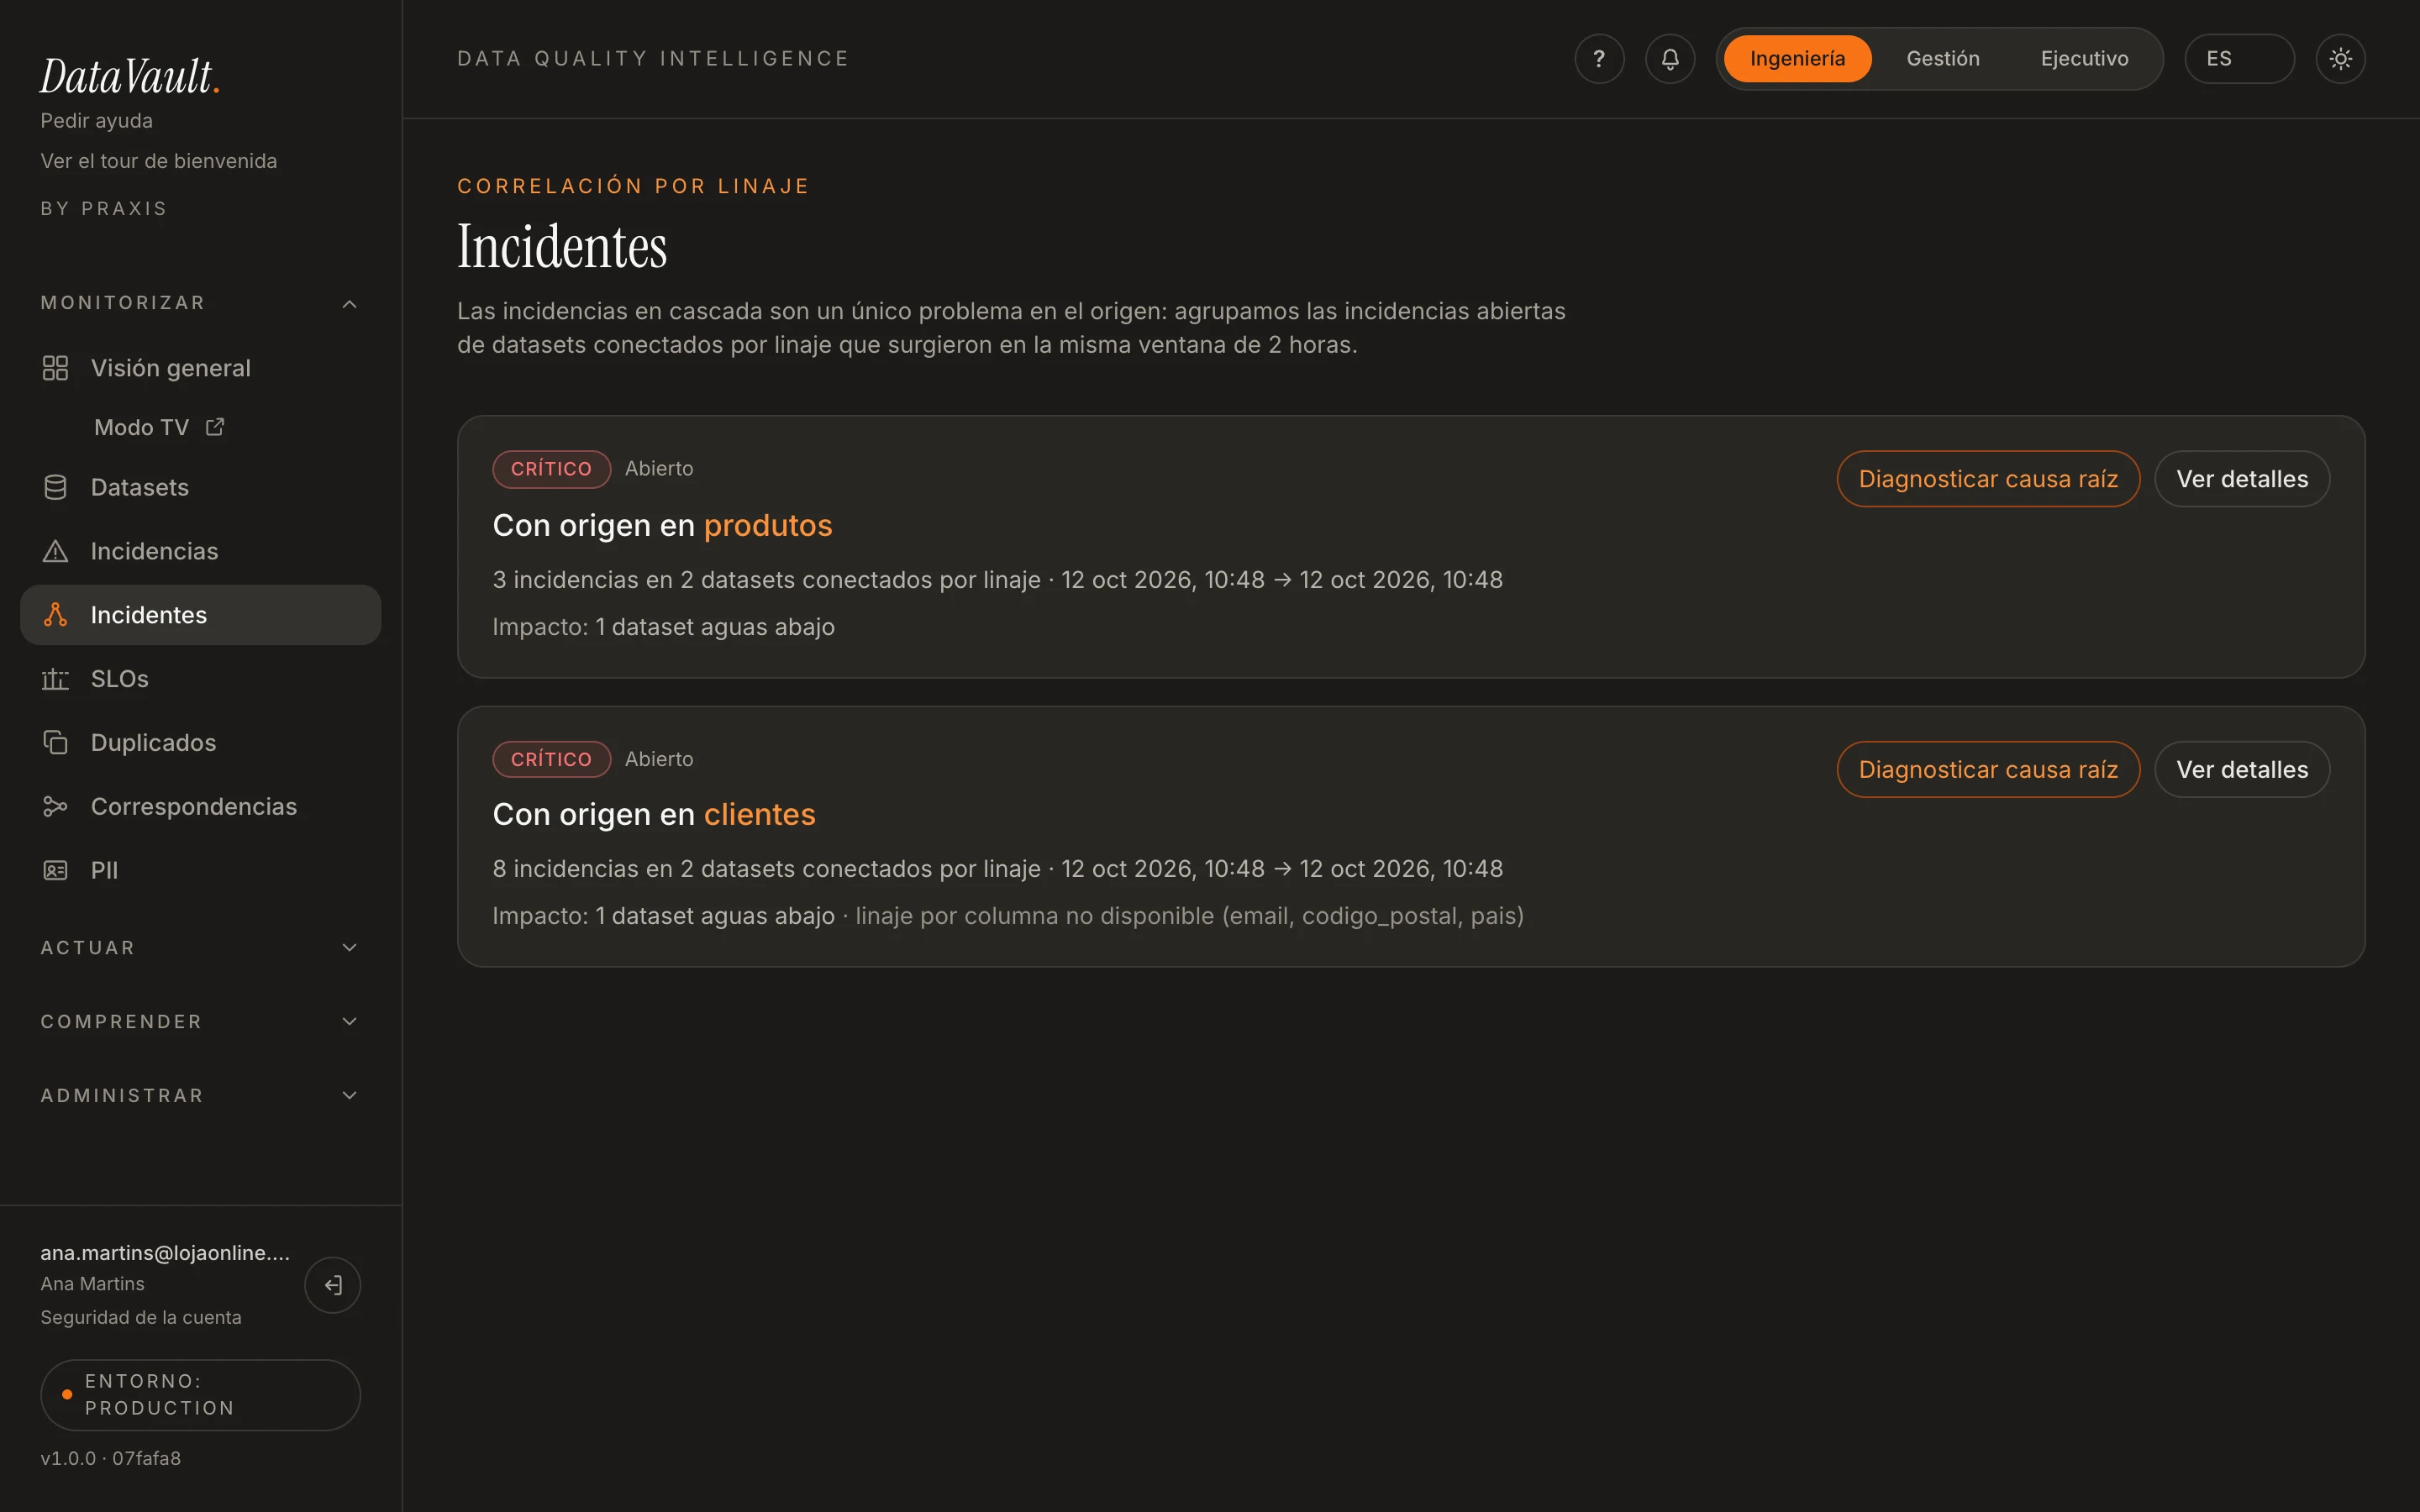Image resolution: width=2420 pixels, height=1512 pixels.
Task: Click Ver el tour de bienvenida
Action: pos(158,161)
